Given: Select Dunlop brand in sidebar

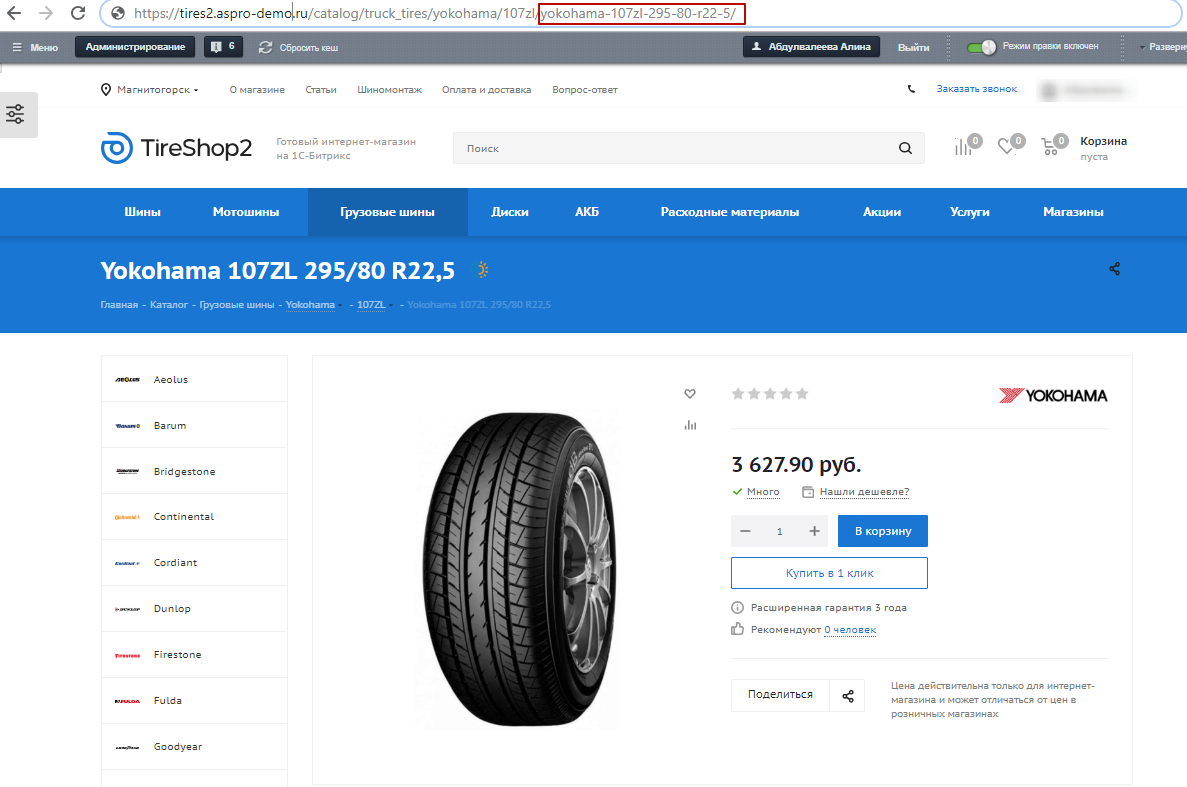Looking at the screenshot, I should [195, 609].
